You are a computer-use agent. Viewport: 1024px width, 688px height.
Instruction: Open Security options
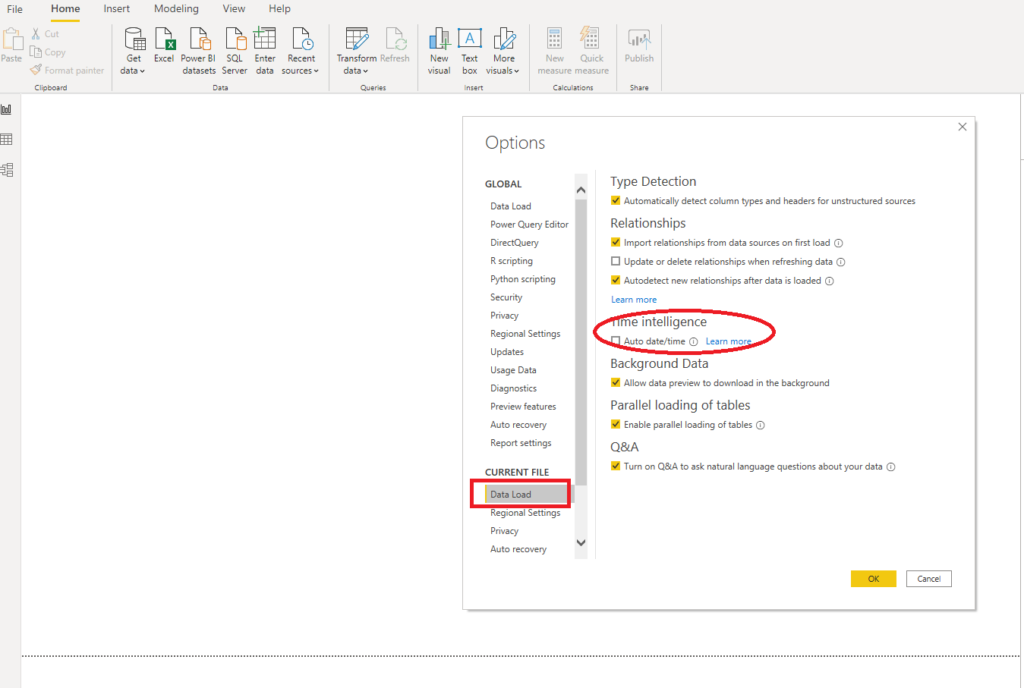(506, 298)
